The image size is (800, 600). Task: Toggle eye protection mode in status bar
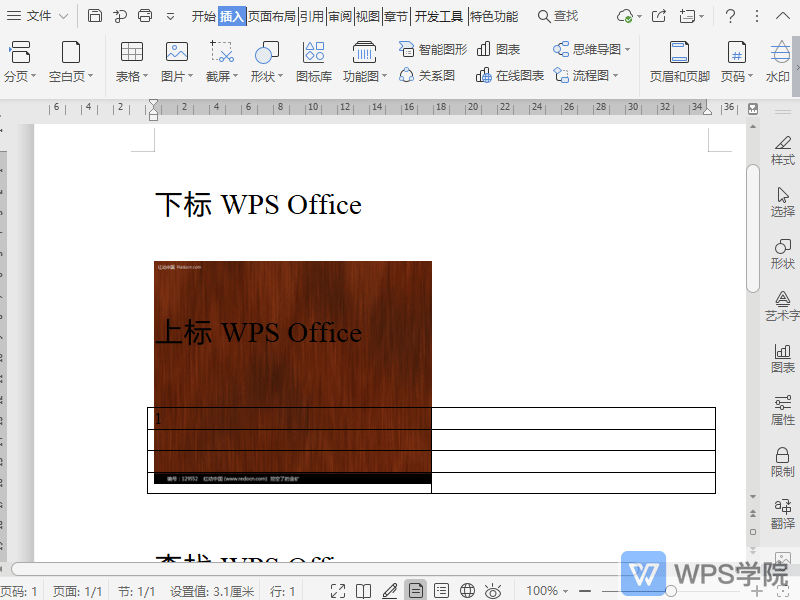click(493, 591)
